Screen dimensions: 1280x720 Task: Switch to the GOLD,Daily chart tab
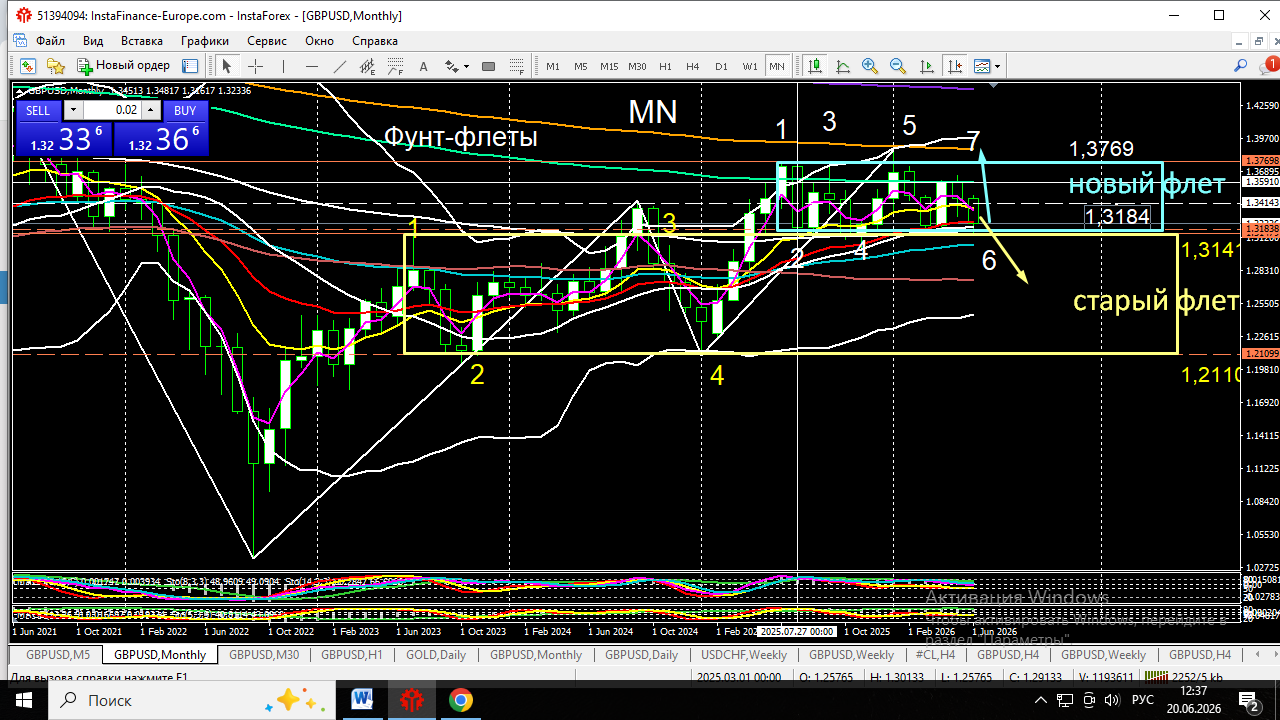click(436, 655)
